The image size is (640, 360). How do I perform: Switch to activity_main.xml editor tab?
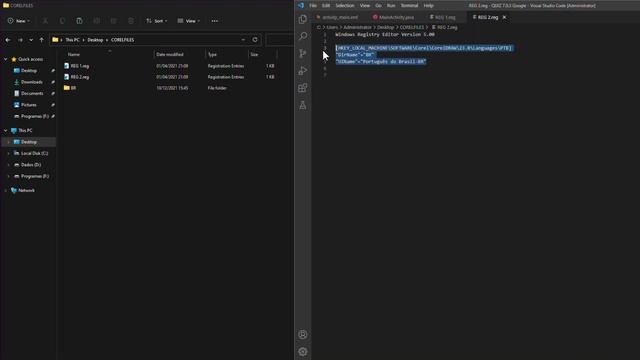point(340,17)
